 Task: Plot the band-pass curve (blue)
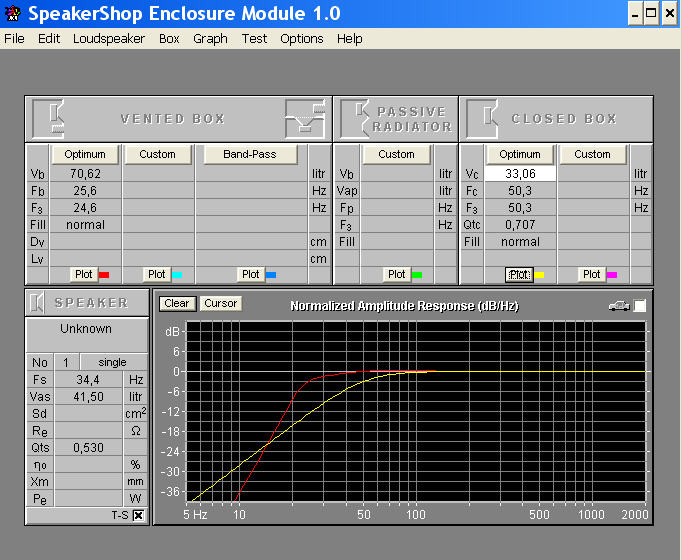251,274
